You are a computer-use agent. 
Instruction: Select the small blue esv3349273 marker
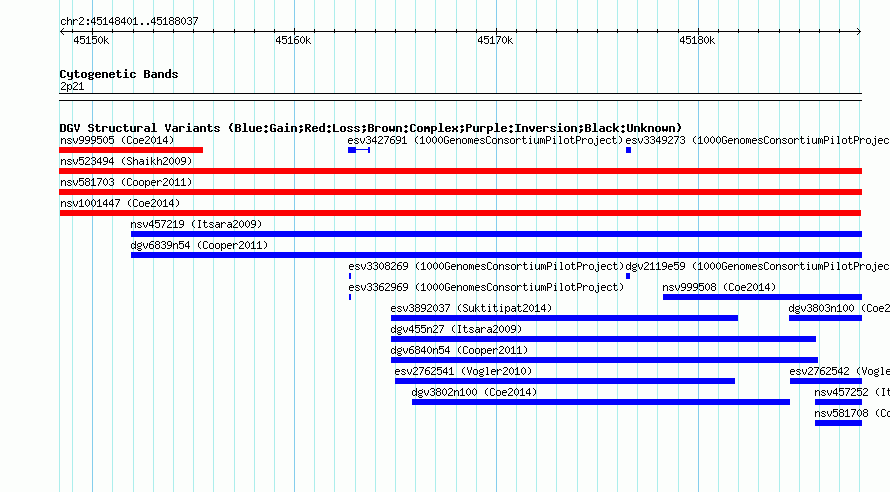628,150
